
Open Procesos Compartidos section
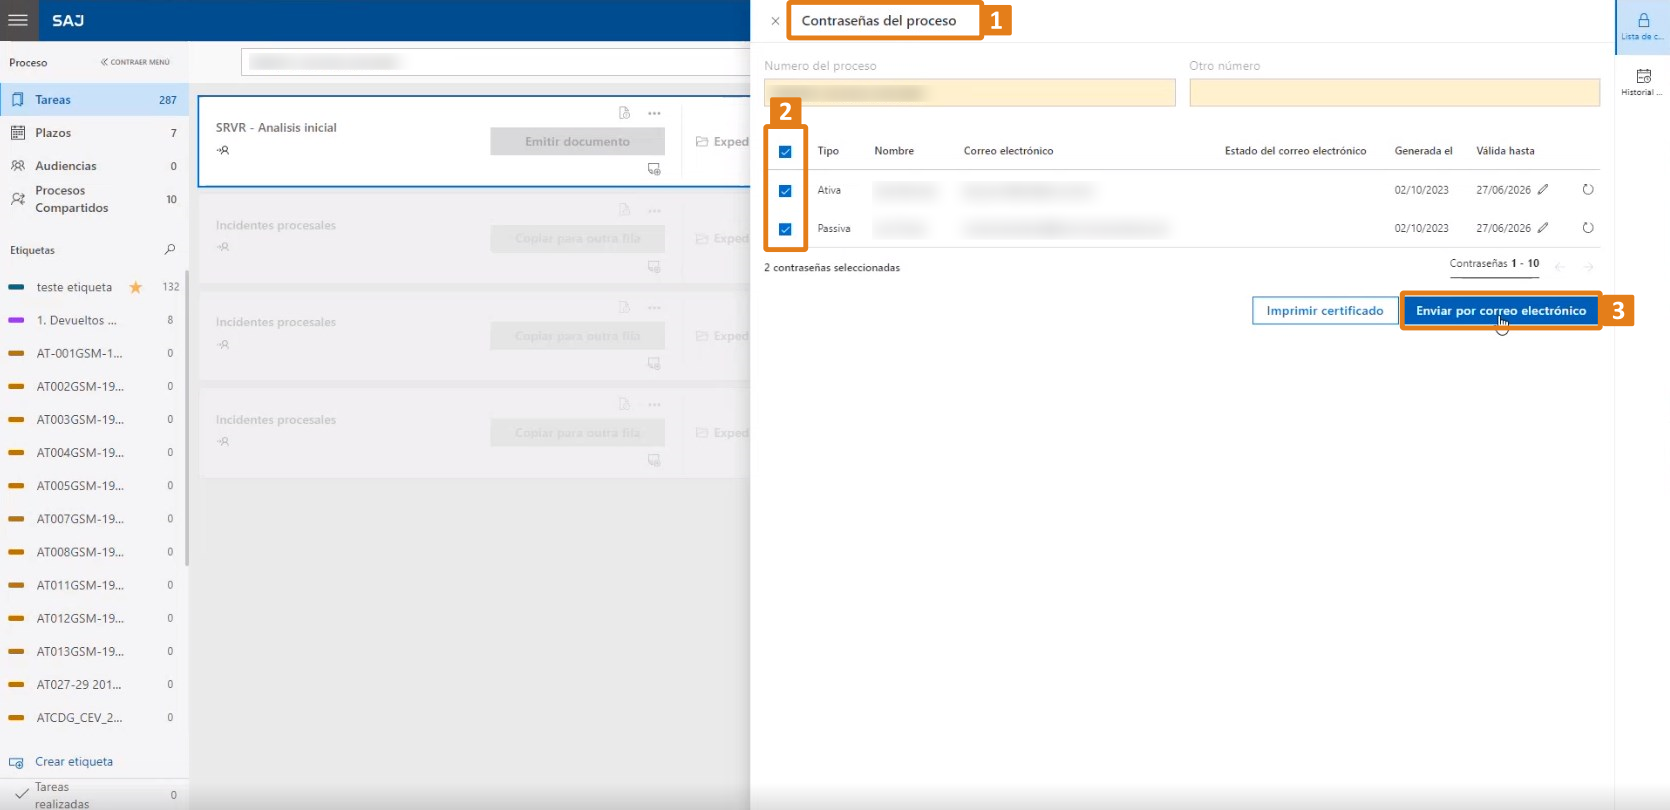pyautogui.click(x=94, y=199)
